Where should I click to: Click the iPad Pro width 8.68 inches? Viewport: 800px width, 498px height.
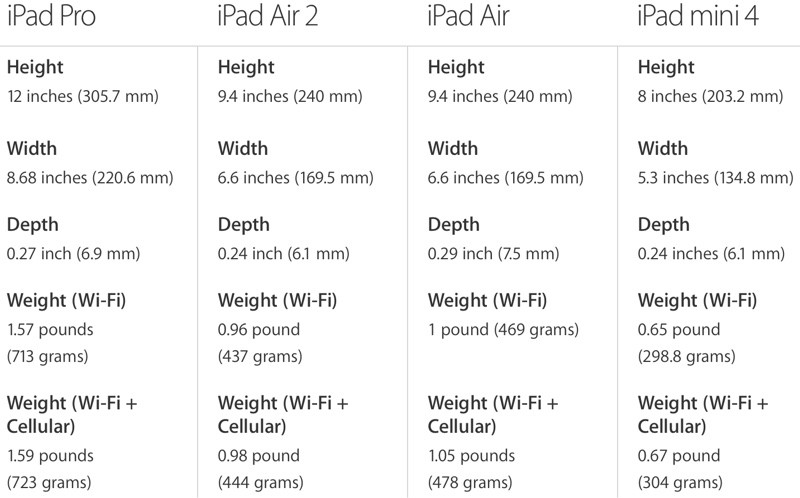pyautogui.click(x=90, y=179)
